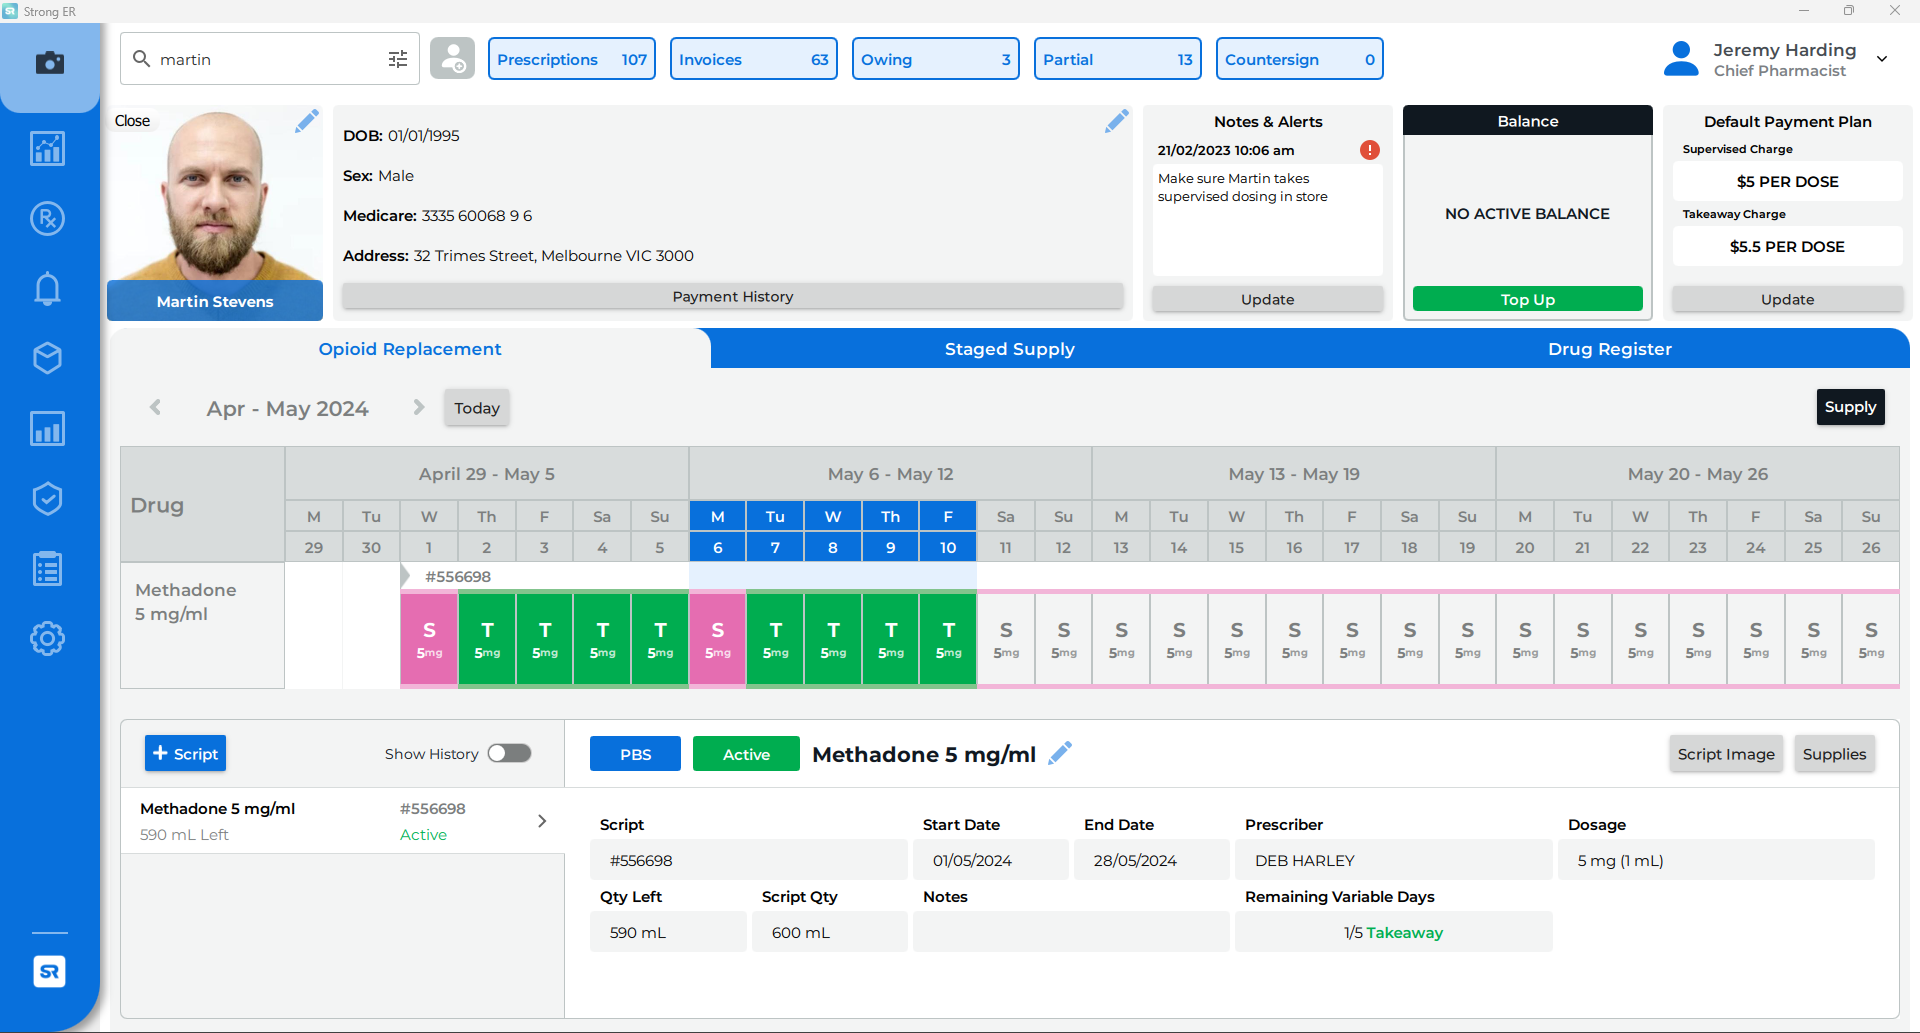Top up the patient balance
1920x1033 pixels.
[1527, 298]
